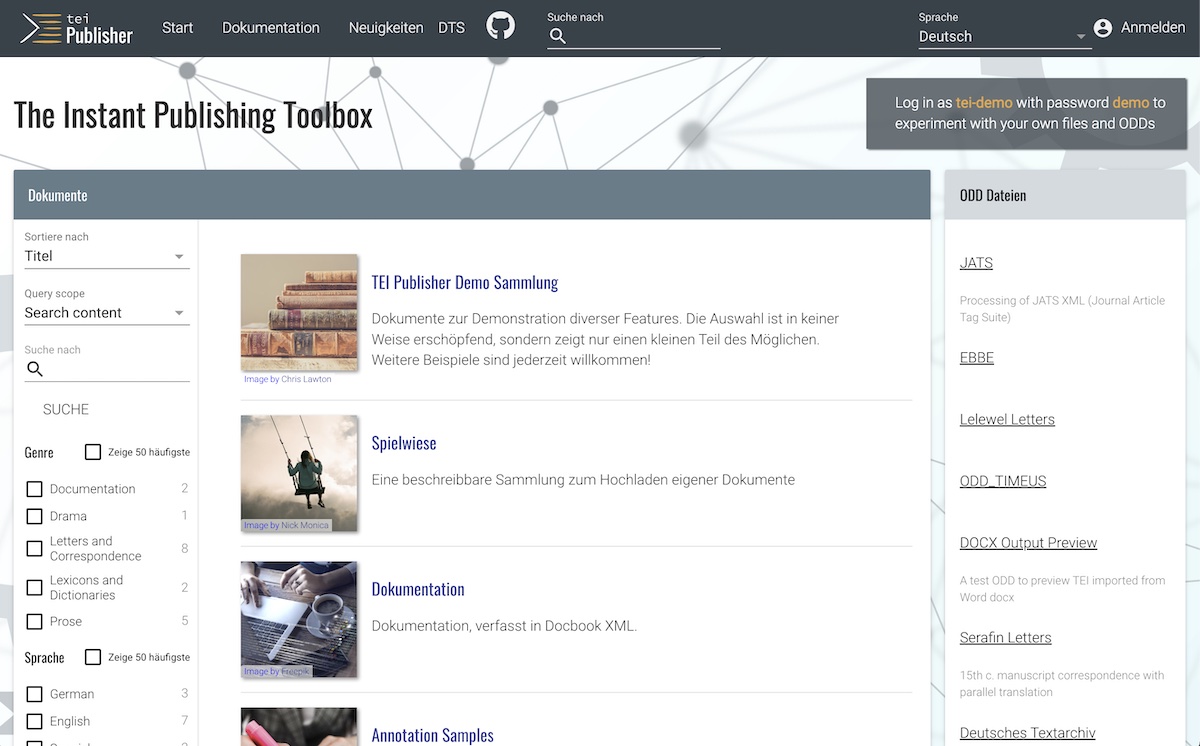Click the TEI Publisher logo

coord(77,28)
